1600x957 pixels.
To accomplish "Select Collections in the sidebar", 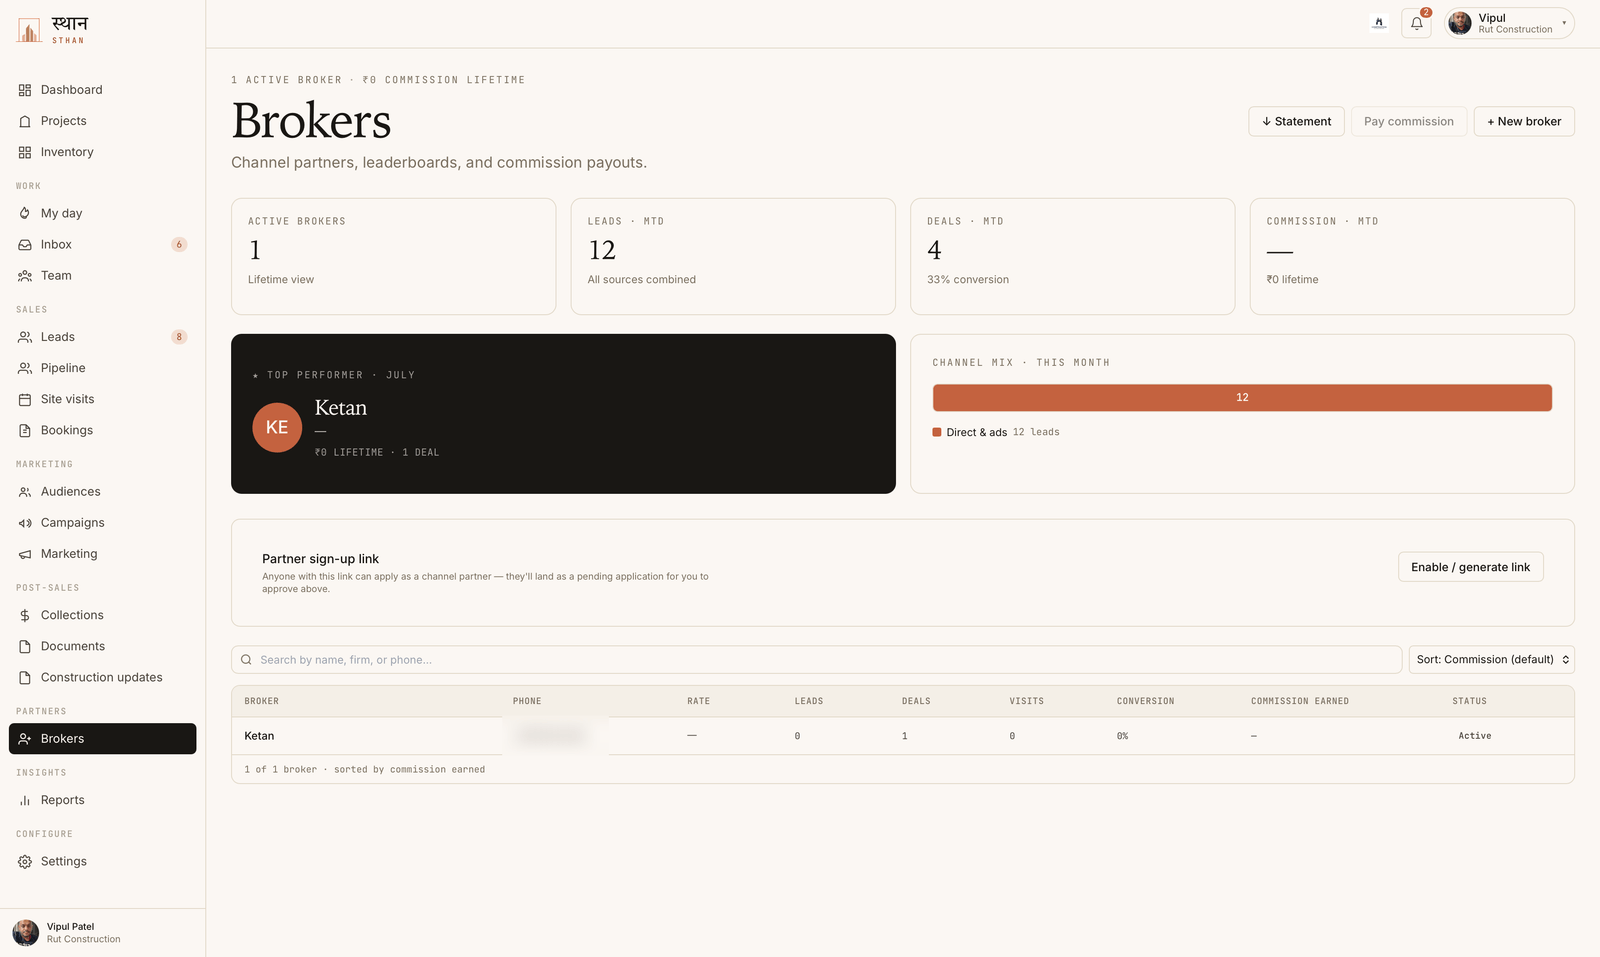I will tap(102, 615).
